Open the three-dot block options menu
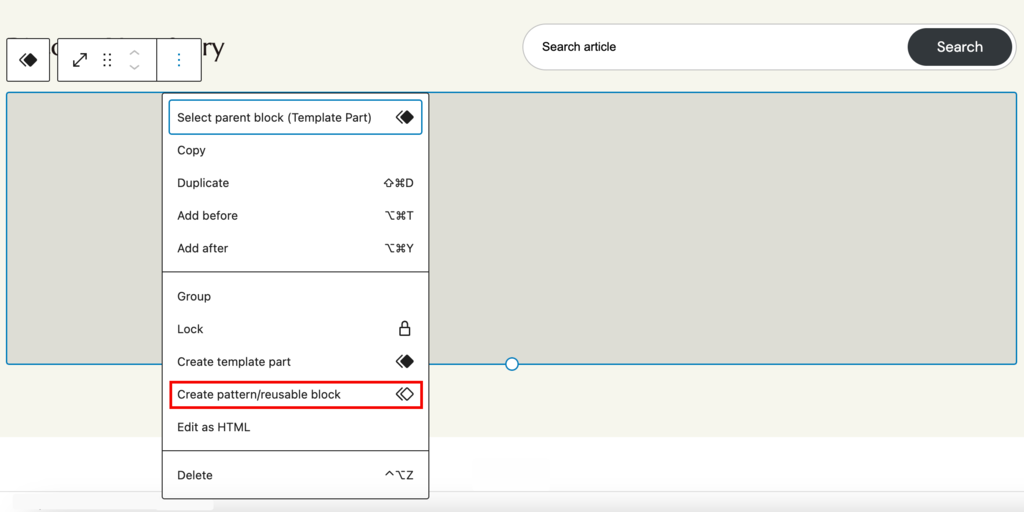Image resolution: width=1024 pixels, height=512 pixels. 179,60
